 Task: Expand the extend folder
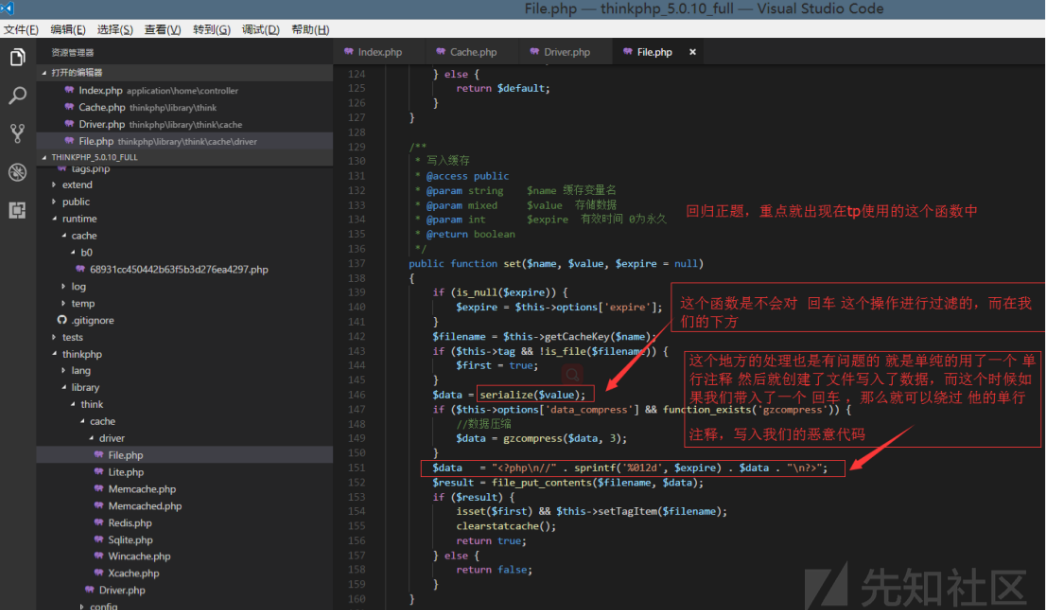pos(77,185)
